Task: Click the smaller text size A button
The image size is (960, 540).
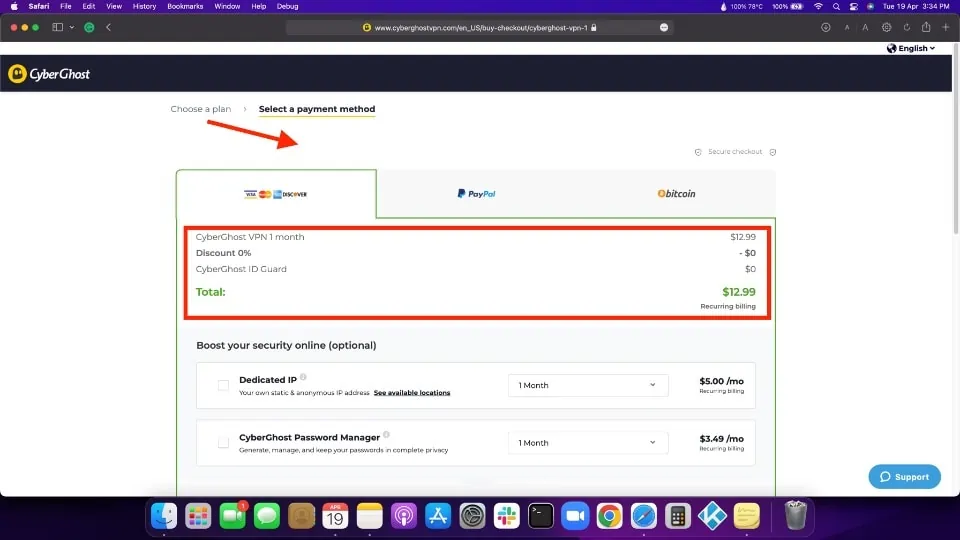Action: (x=847, y=28)
